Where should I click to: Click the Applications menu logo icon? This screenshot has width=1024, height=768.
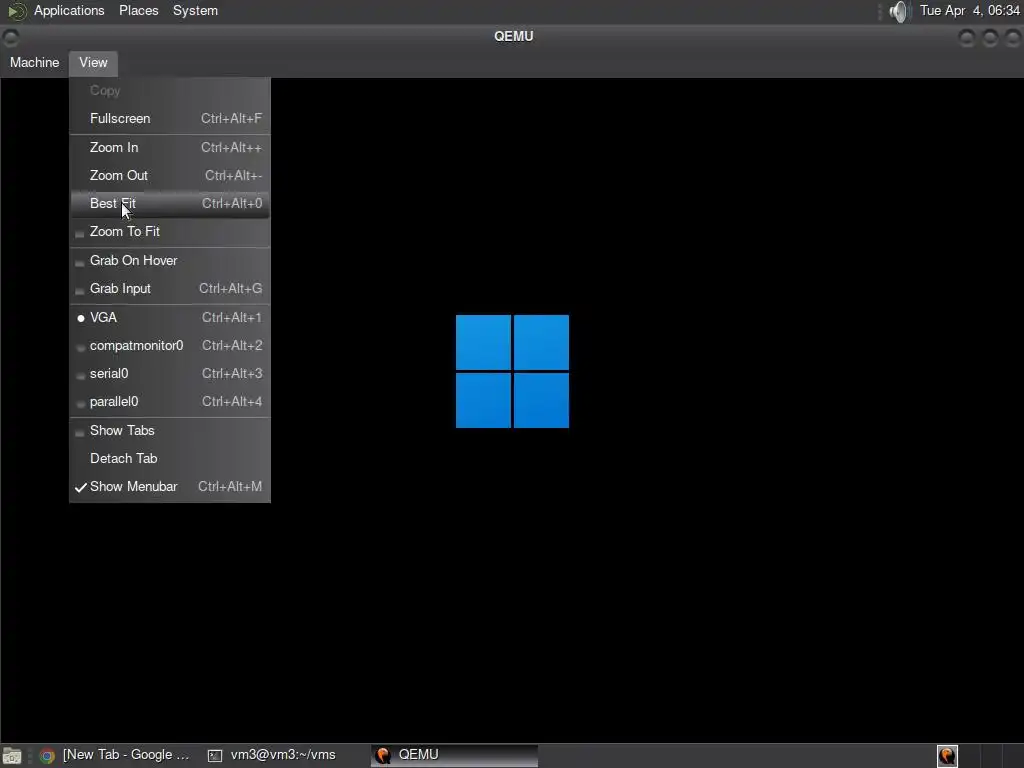[x=16, y=11]
